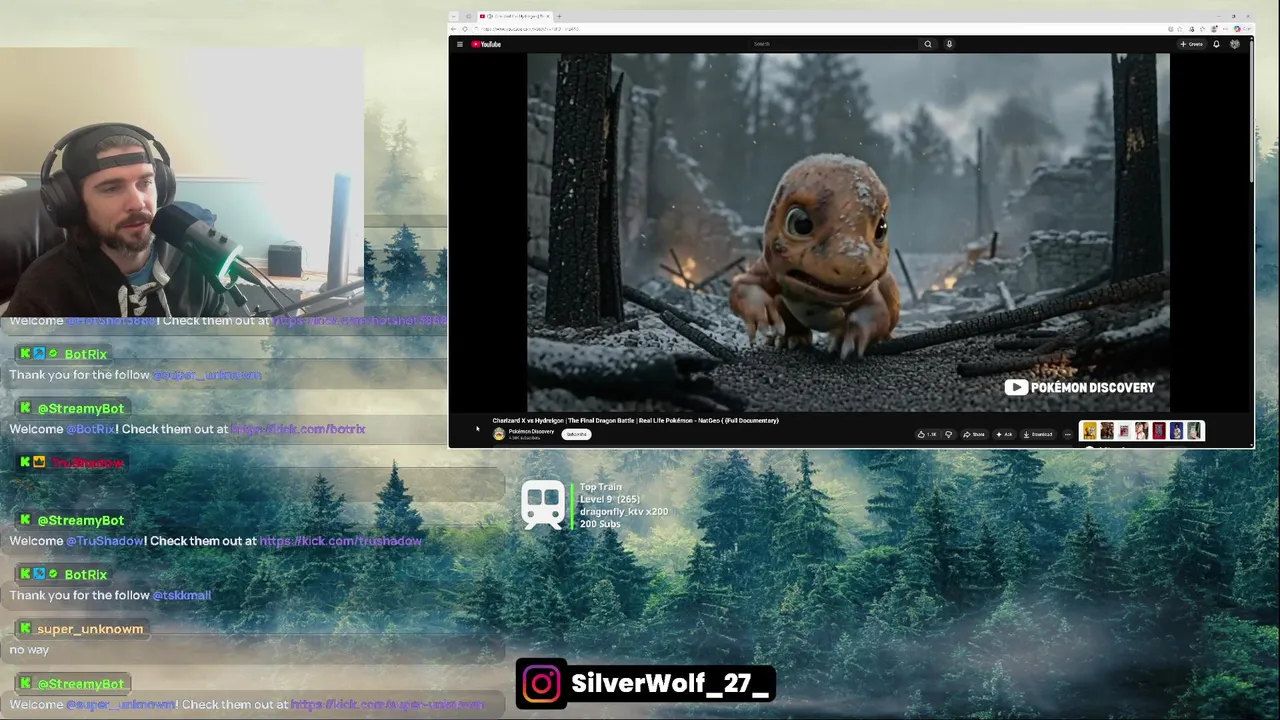The image size is (1280, 720).
Task: Open the tab actions dropdown
Action: (x=453, y=16)
